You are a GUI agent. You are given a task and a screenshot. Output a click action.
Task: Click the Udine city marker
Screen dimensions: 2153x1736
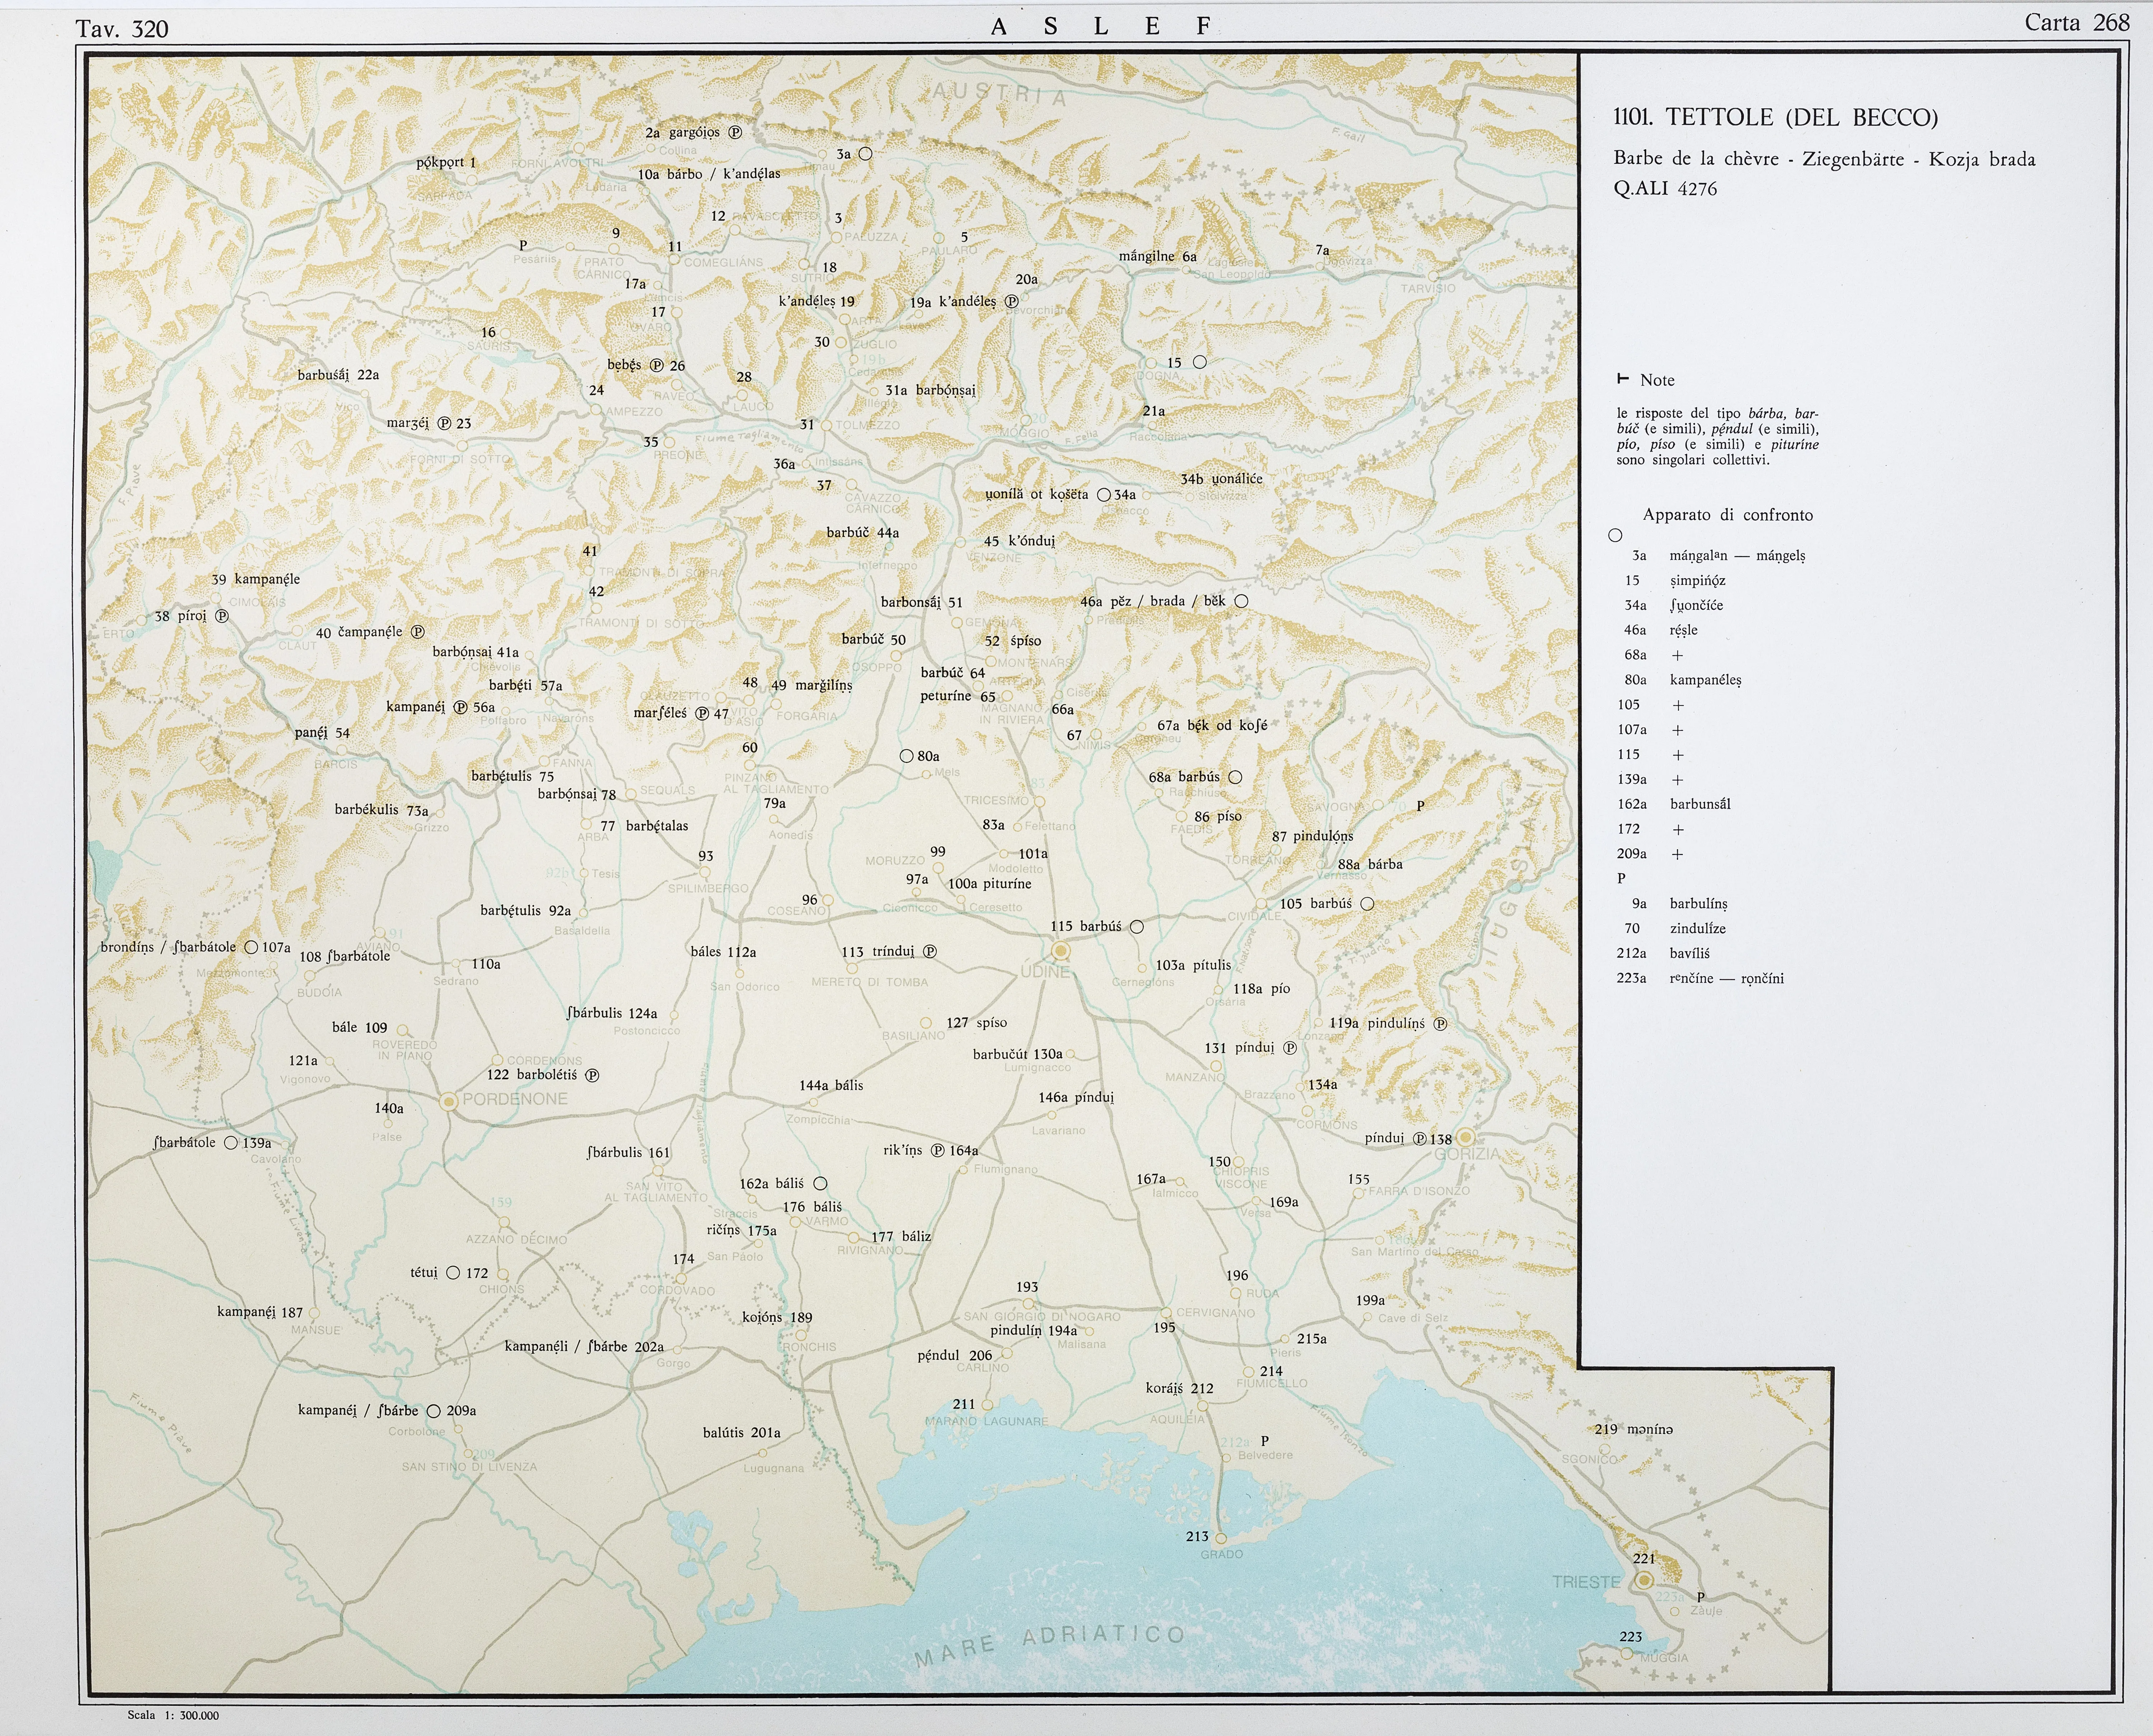(x=1061, y=951)
